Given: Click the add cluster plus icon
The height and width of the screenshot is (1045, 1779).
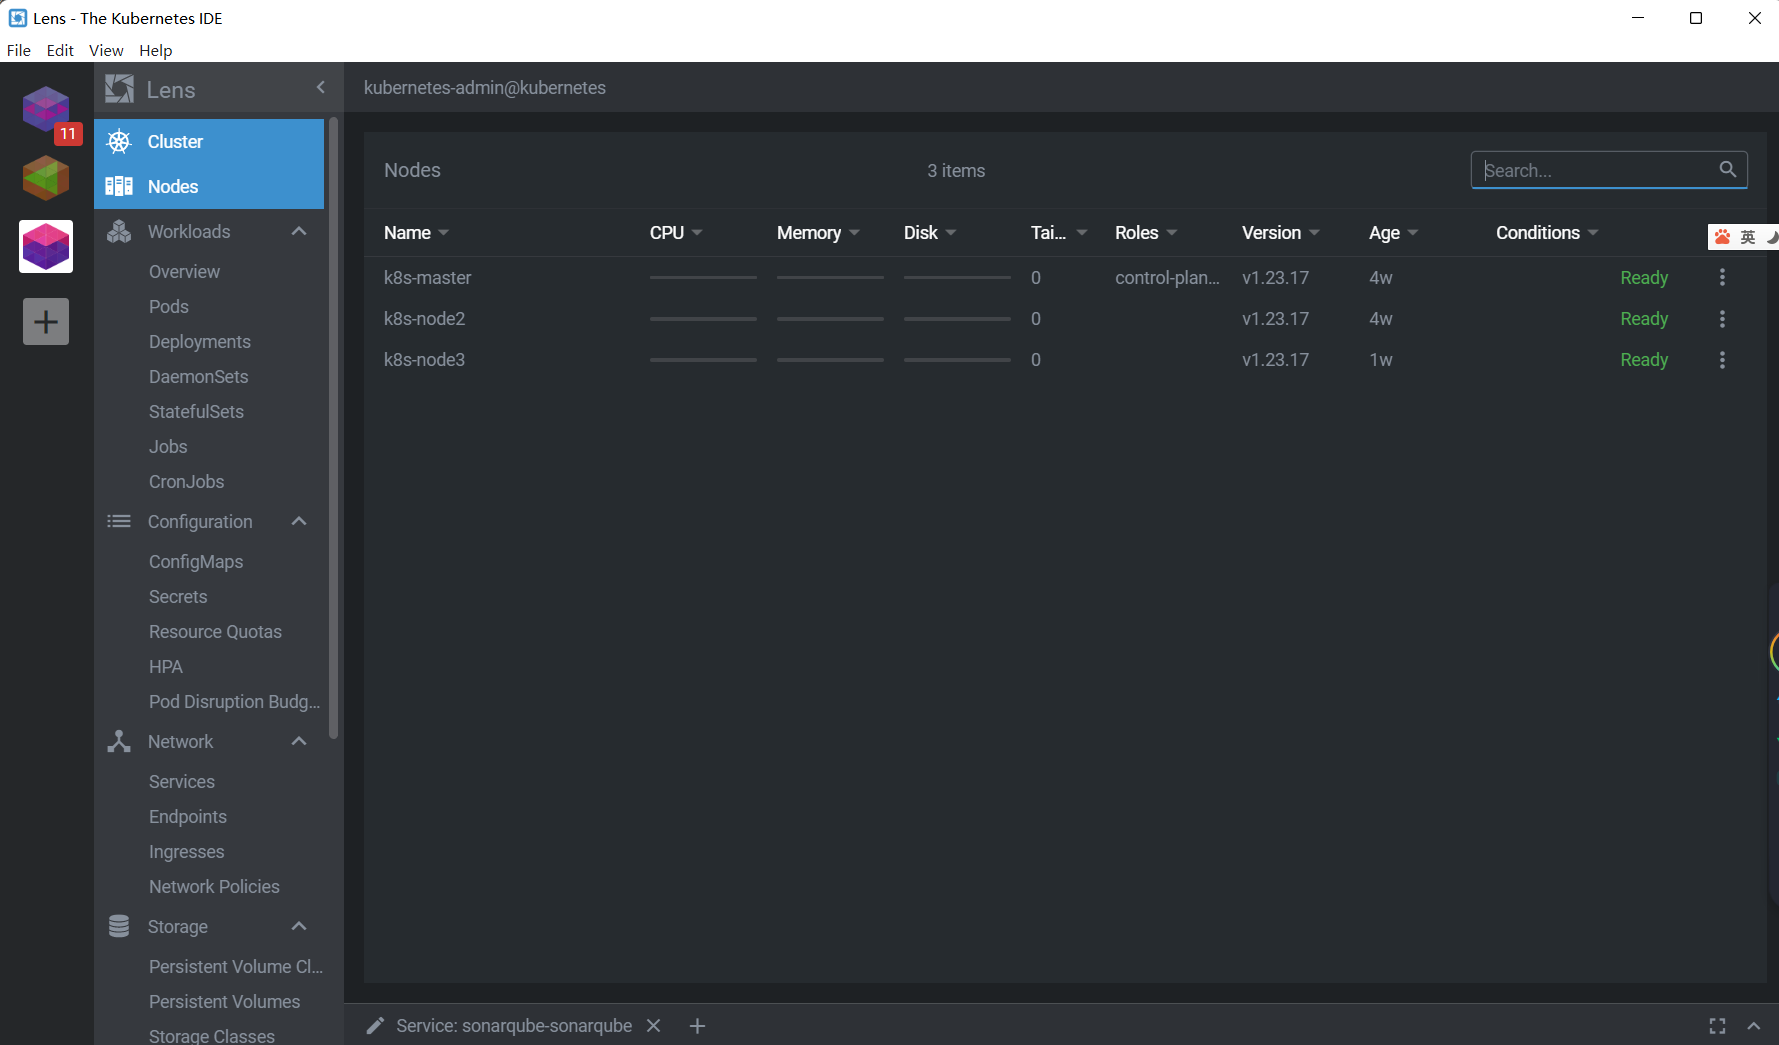Looking at the screenshot, I should 46,322.
